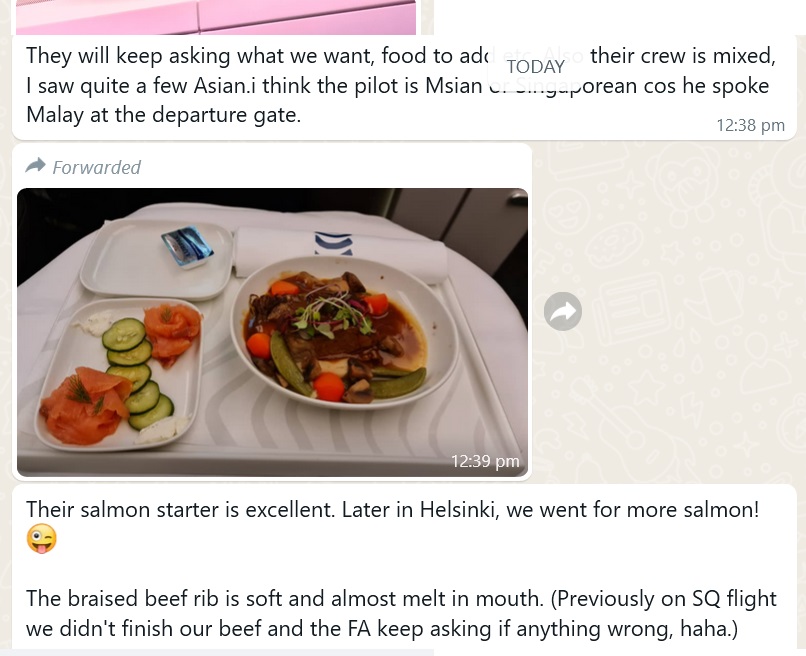Click the round forward arrow button beside photo
The image size is (806, 656).
[563, 311]
